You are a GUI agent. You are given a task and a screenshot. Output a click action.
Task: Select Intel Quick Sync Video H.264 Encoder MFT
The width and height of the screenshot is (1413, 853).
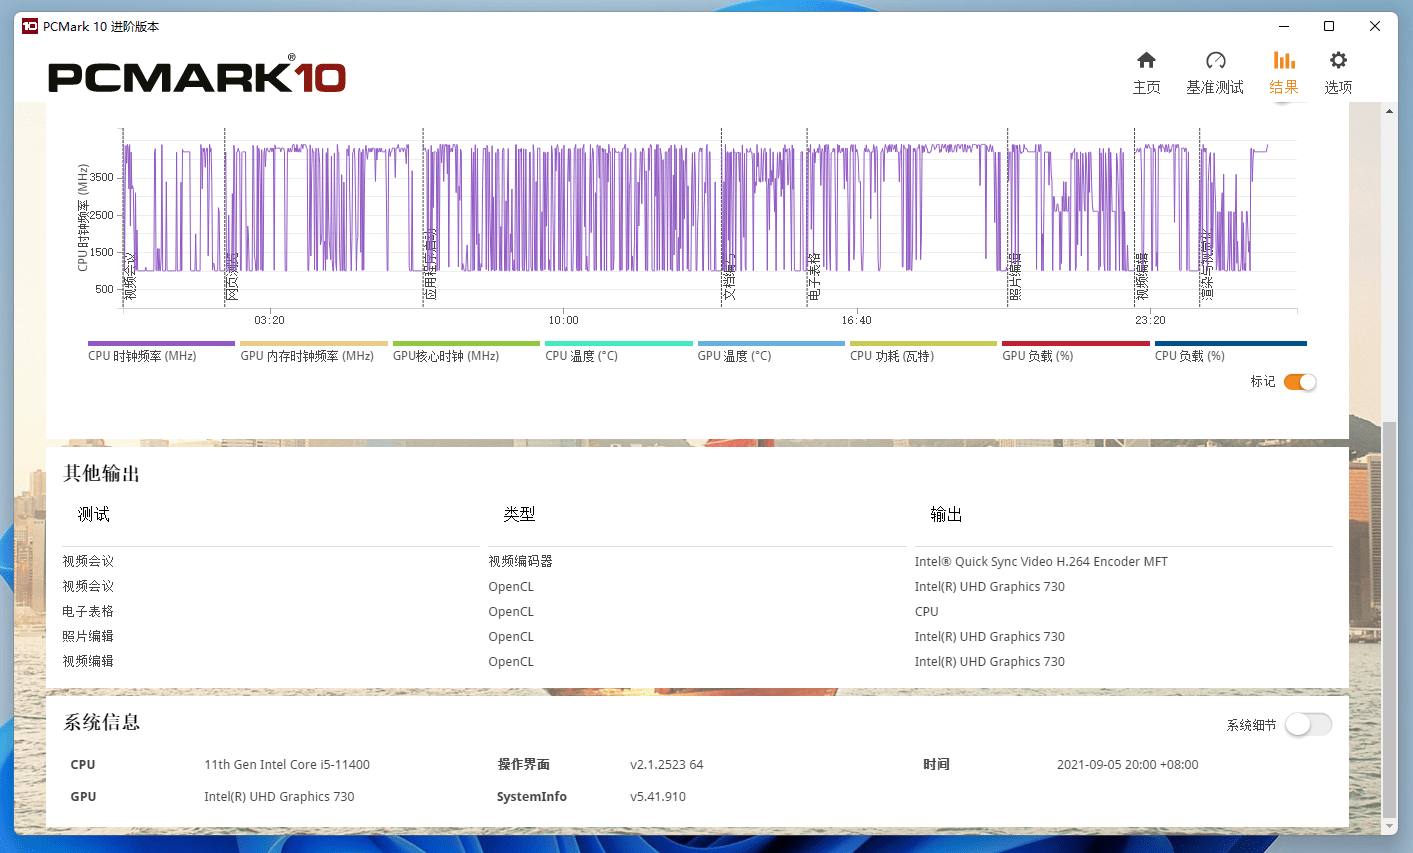pos(1041,562)
